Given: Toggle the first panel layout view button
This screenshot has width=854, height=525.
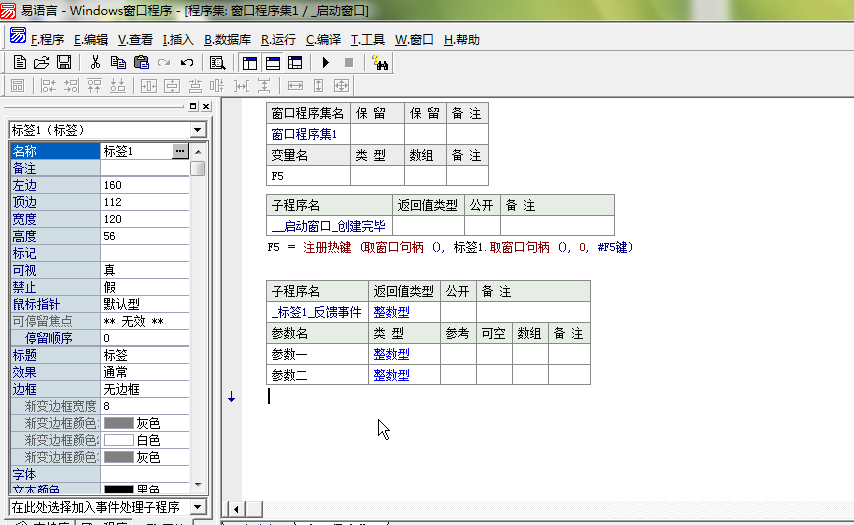Looking at the screenshot, I should [x=250, y=62].
